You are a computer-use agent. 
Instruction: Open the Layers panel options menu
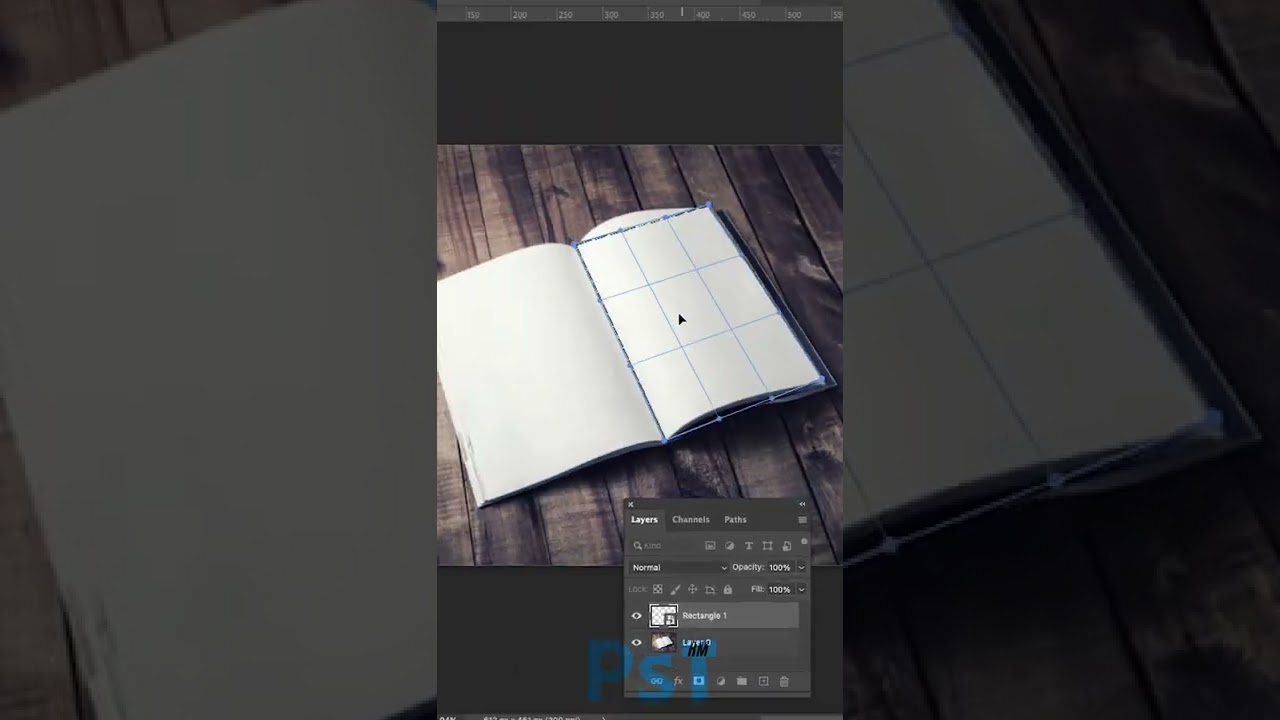[x=802, y=520]
